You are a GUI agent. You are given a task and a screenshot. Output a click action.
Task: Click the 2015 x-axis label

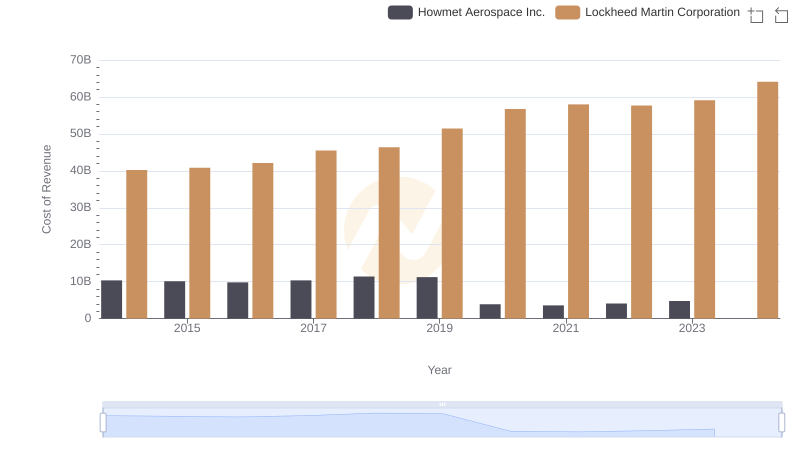(187, 328)
